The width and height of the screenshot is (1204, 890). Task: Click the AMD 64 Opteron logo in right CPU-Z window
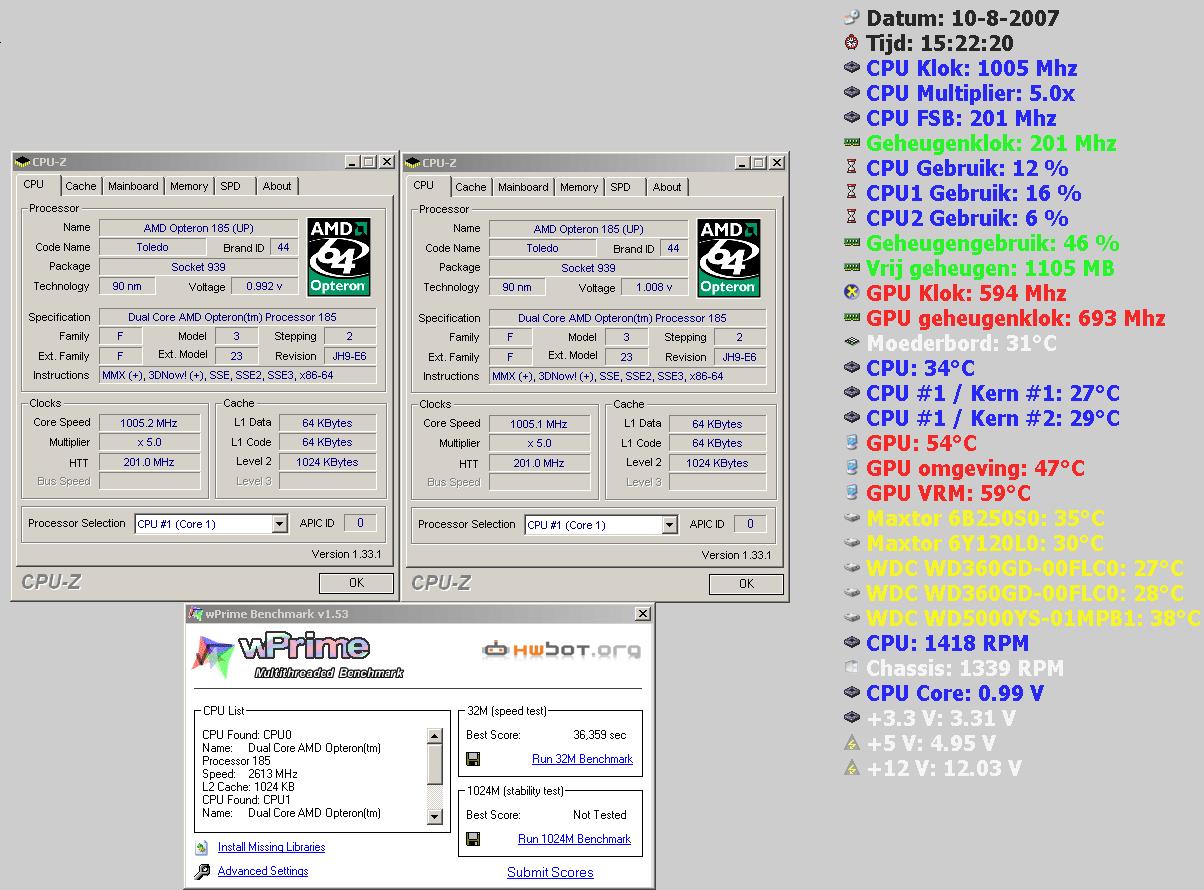pyautogui.click(x=730, y=257)
